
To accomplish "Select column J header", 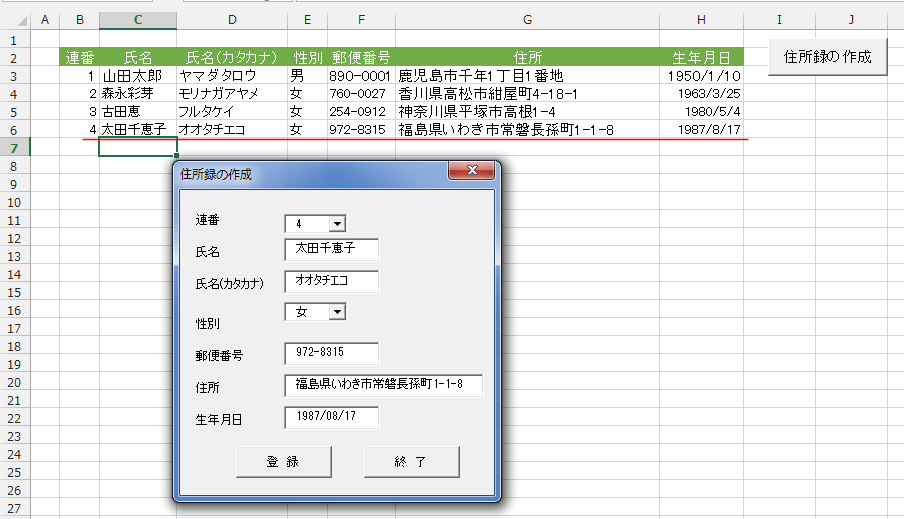I will point(851,20).
